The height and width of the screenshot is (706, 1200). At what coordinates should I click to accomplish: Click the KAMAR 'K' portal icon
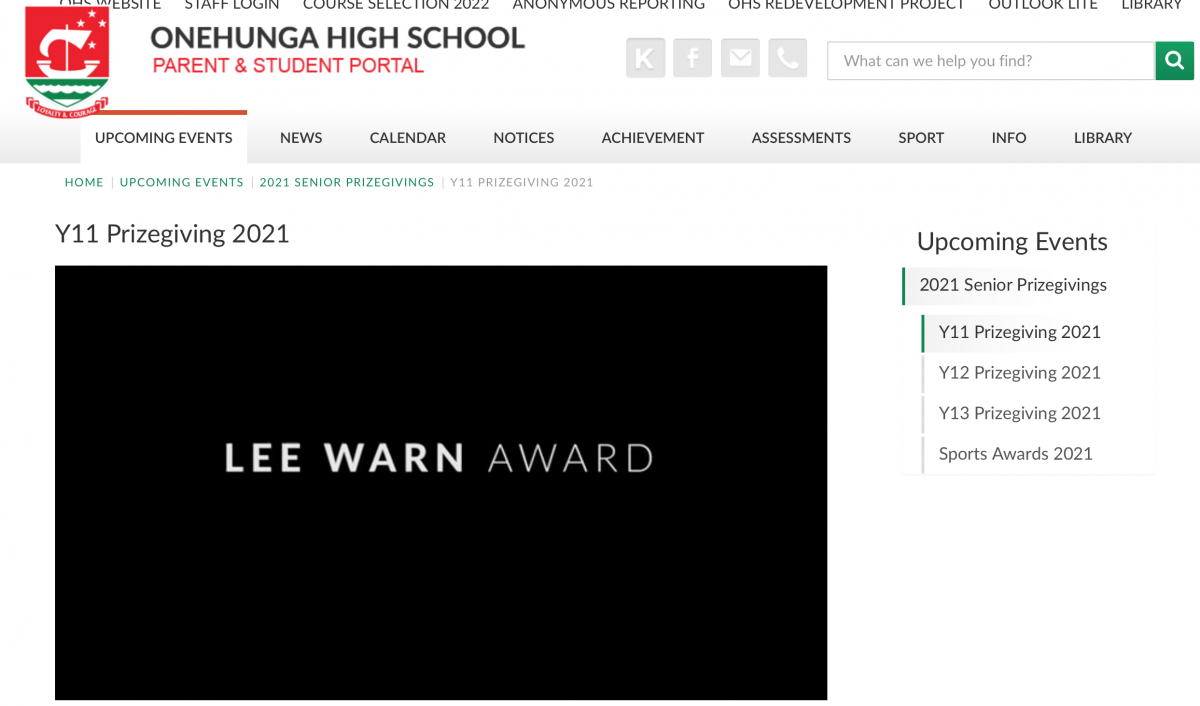click(x=645, y=59)
